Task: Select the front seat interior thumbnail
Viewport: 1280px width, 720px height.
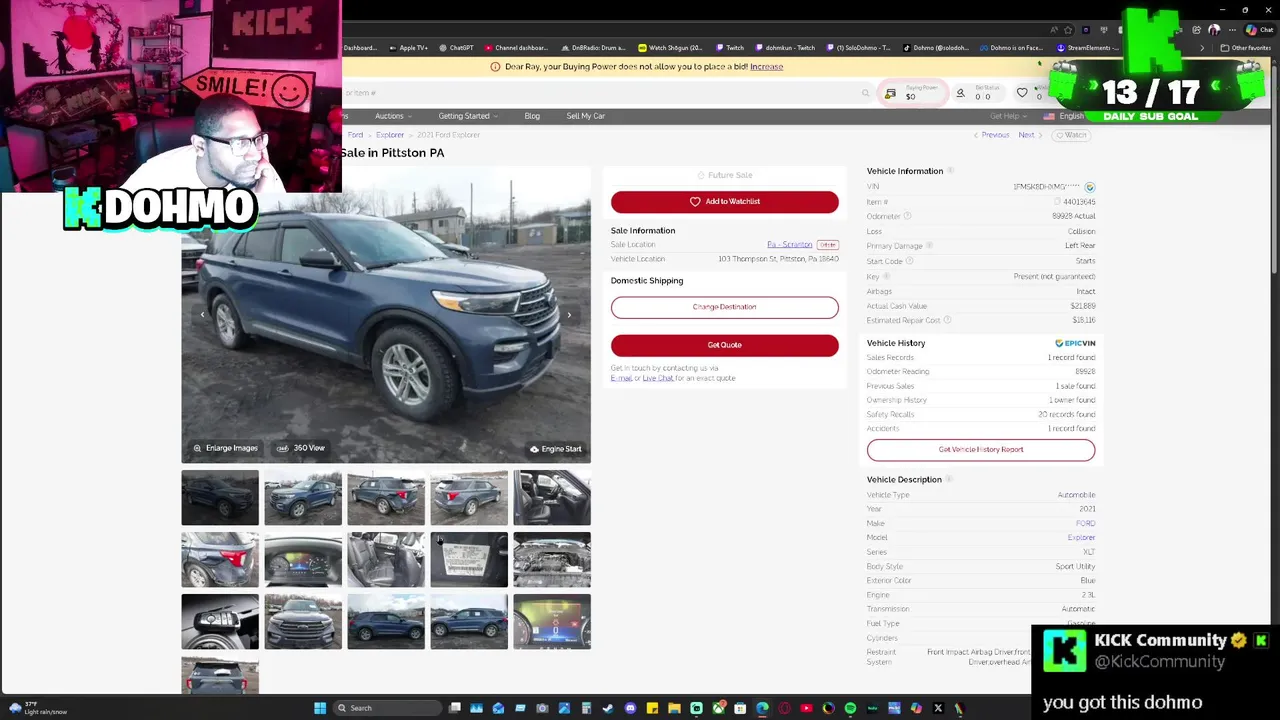Action: [x=552, y=498]
